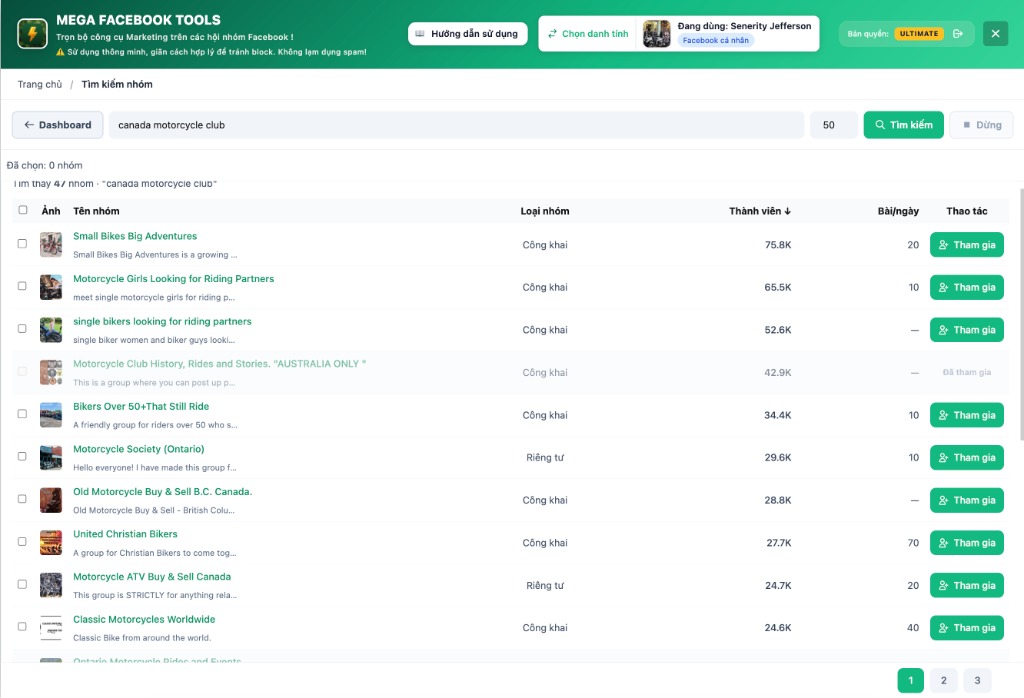Viewport: 1024px width, 698px height.
Task: Open the Small Bikes Big Adventures group link
Action: (135, 236)
